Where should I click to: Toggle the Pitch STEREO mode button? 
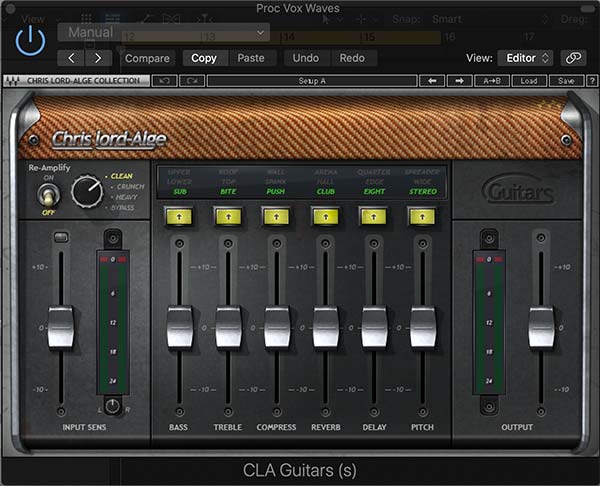422,217
